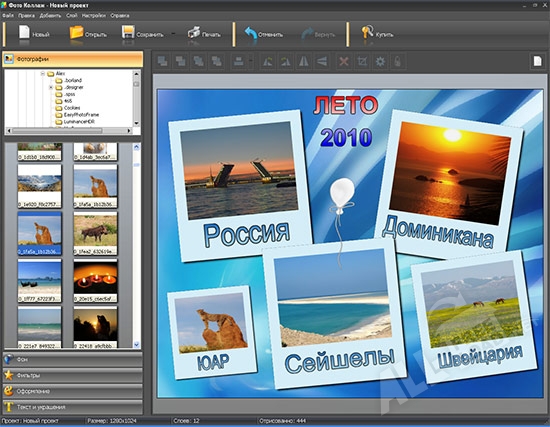Open the Добавить menu

50,15
